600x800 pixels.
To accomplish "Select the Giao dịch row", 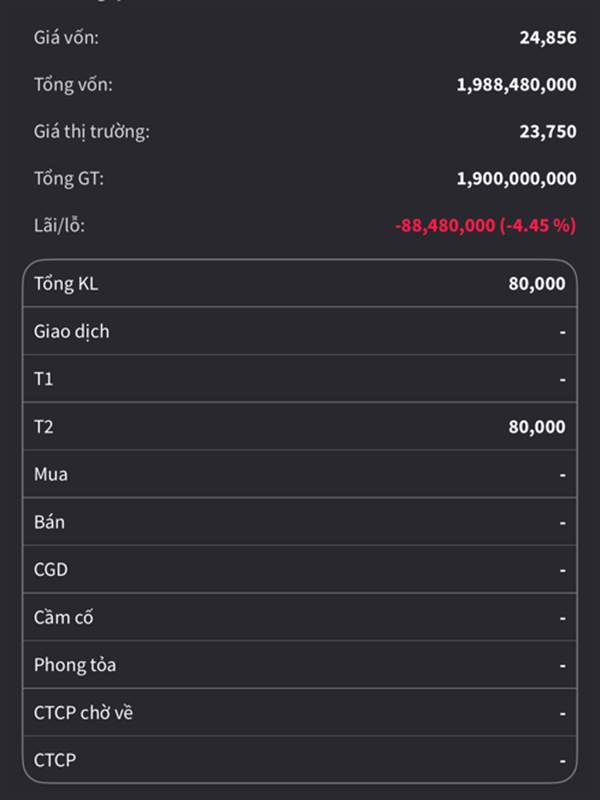I will [x=300, y=331].
